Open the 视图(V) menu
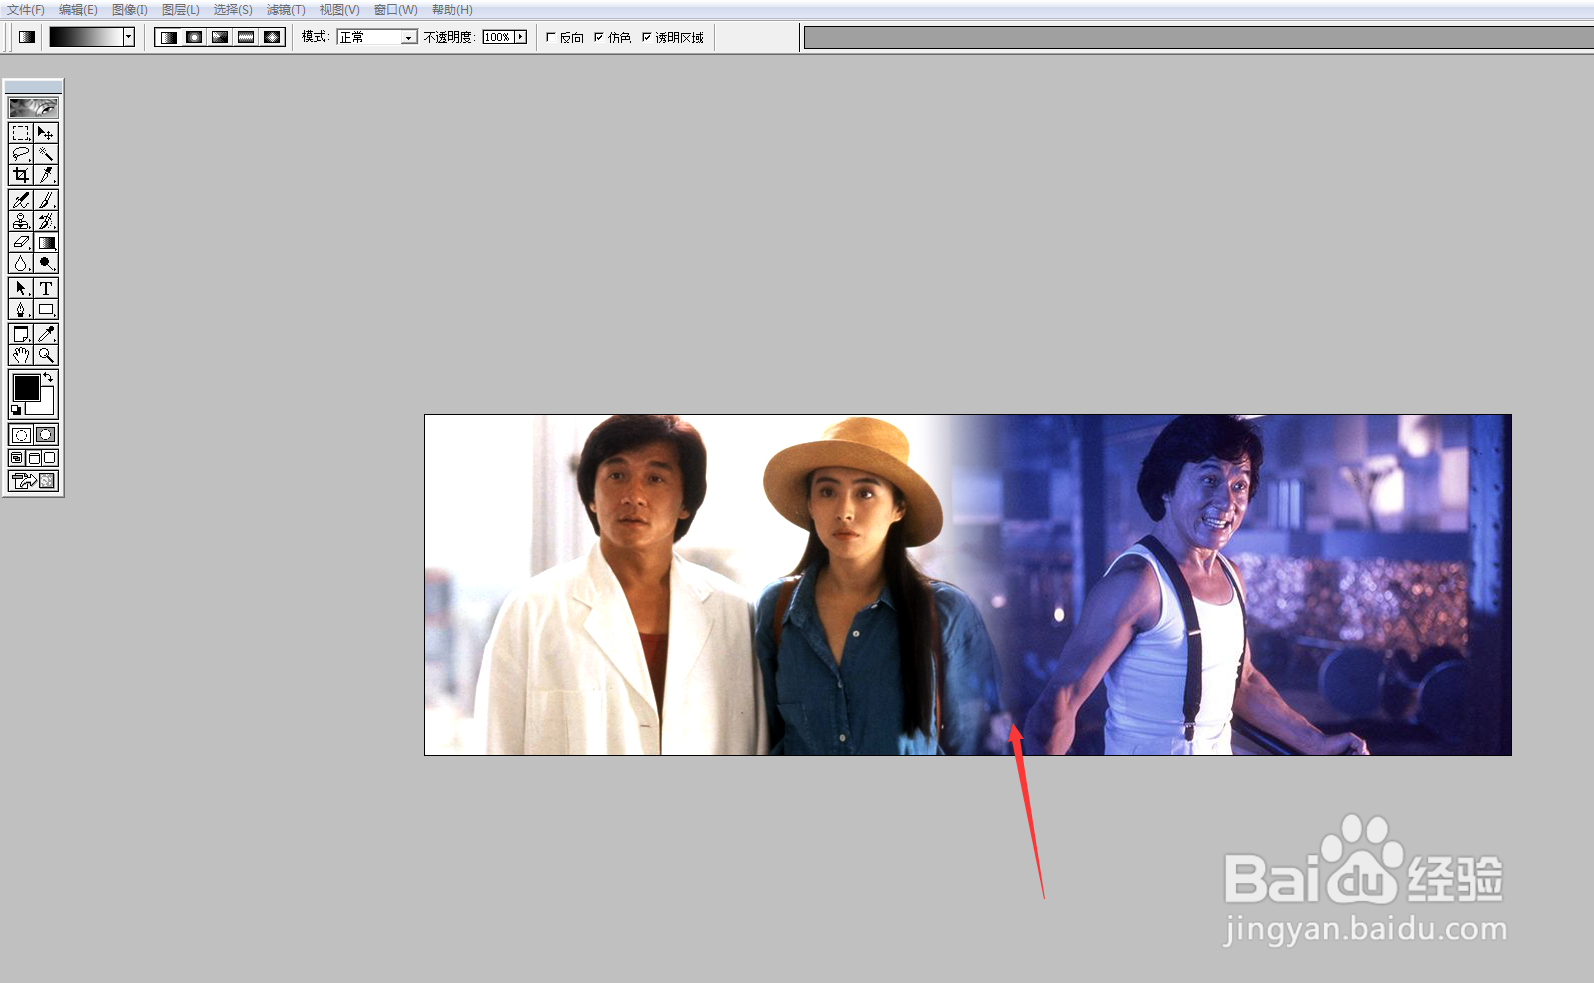Screen dimensions: 1594x983 [x=339, y=10]
